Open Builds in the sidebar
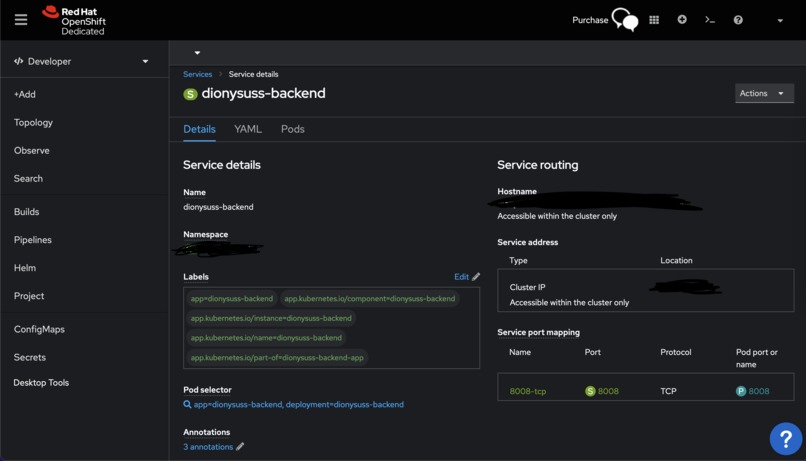 coord(26,212)
